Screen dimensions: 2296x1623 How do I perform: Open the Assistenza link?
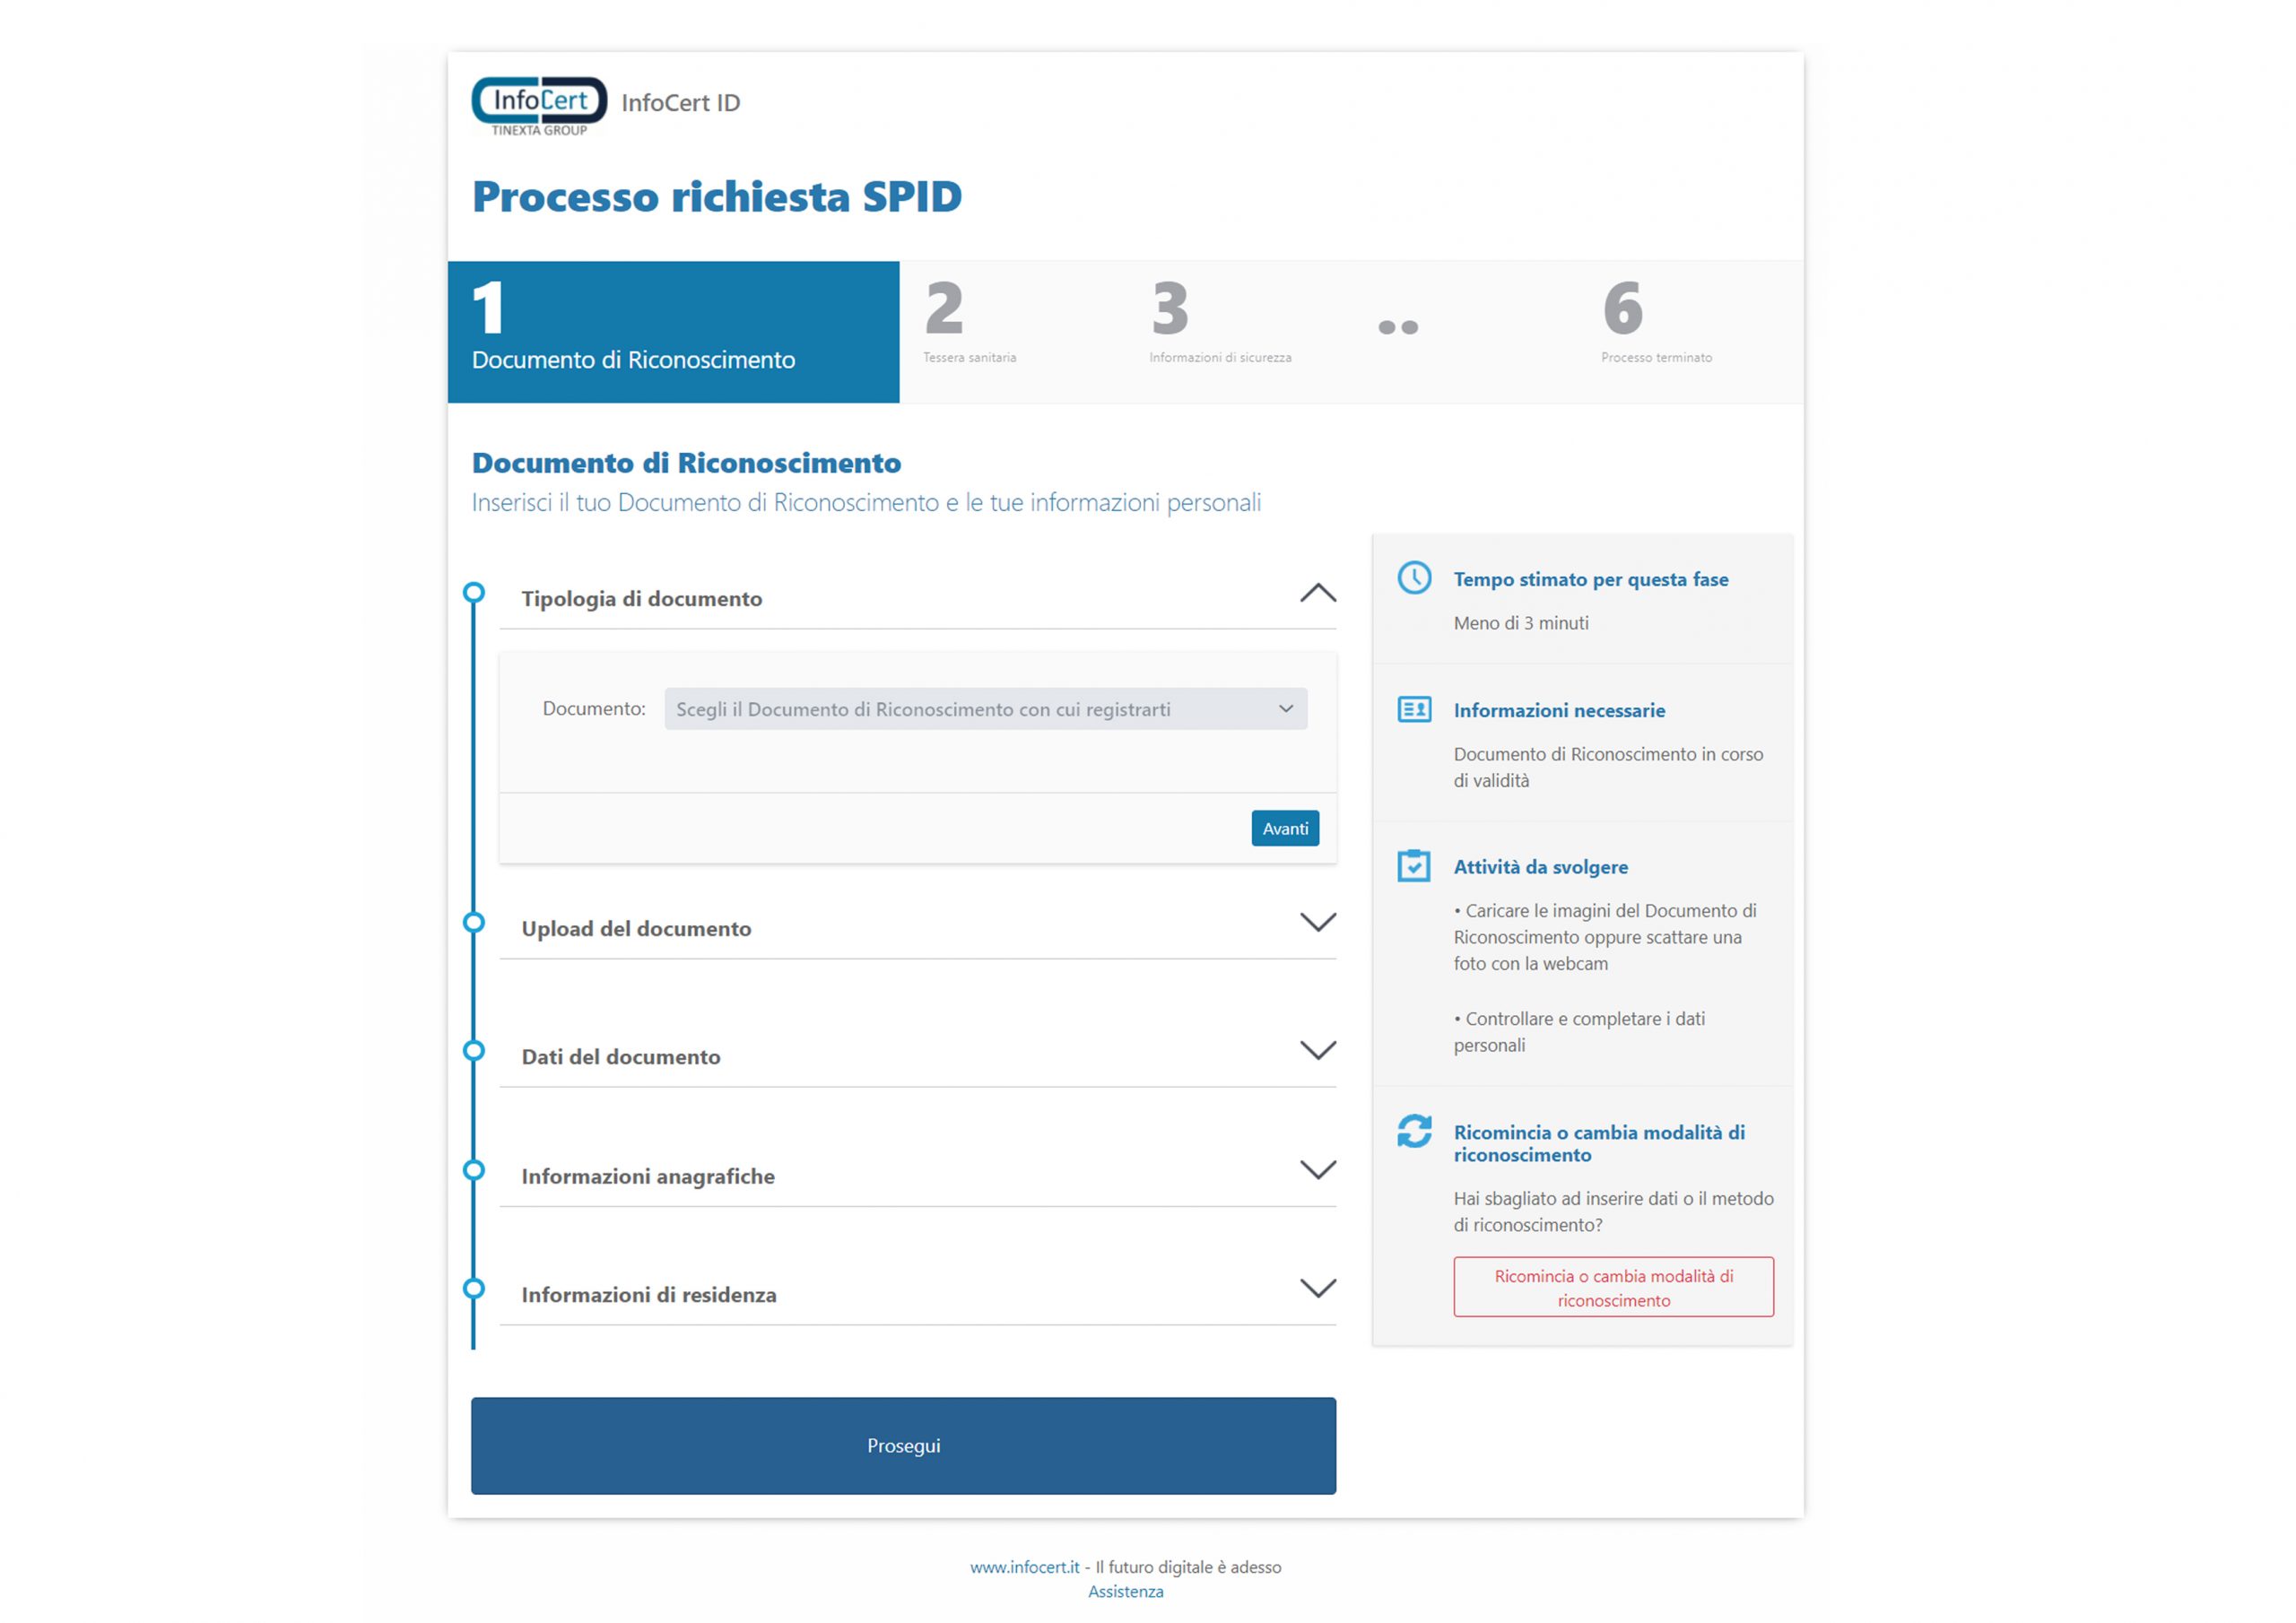1125,1591
